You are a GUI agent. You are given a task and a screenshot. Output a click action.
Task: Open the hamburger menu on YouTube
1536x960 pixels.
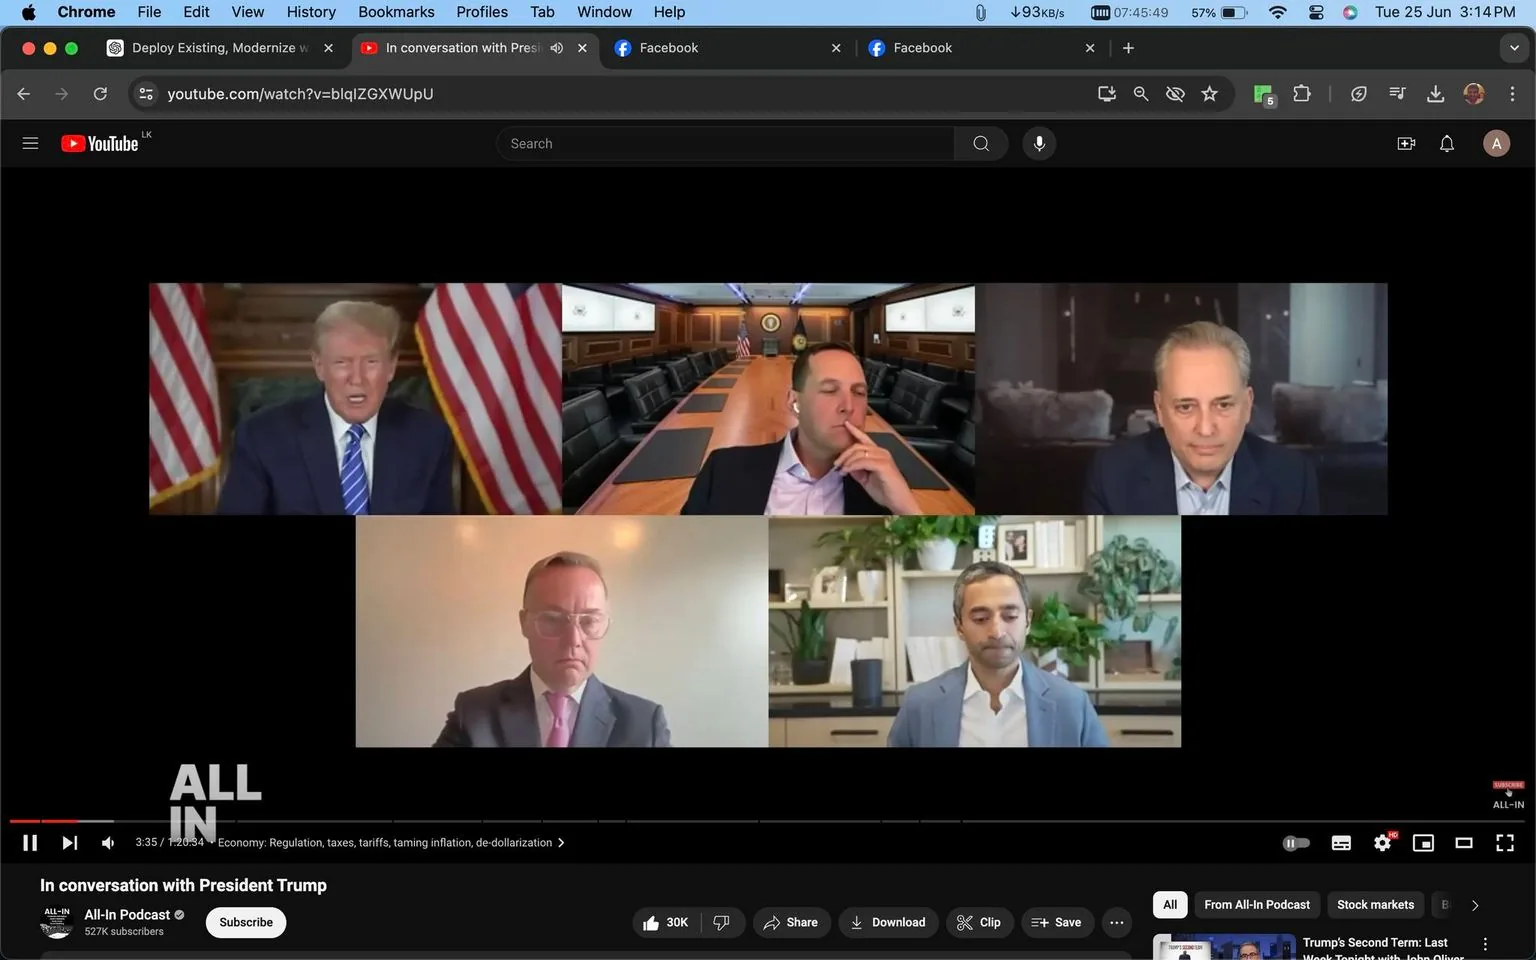click(30, 143)
